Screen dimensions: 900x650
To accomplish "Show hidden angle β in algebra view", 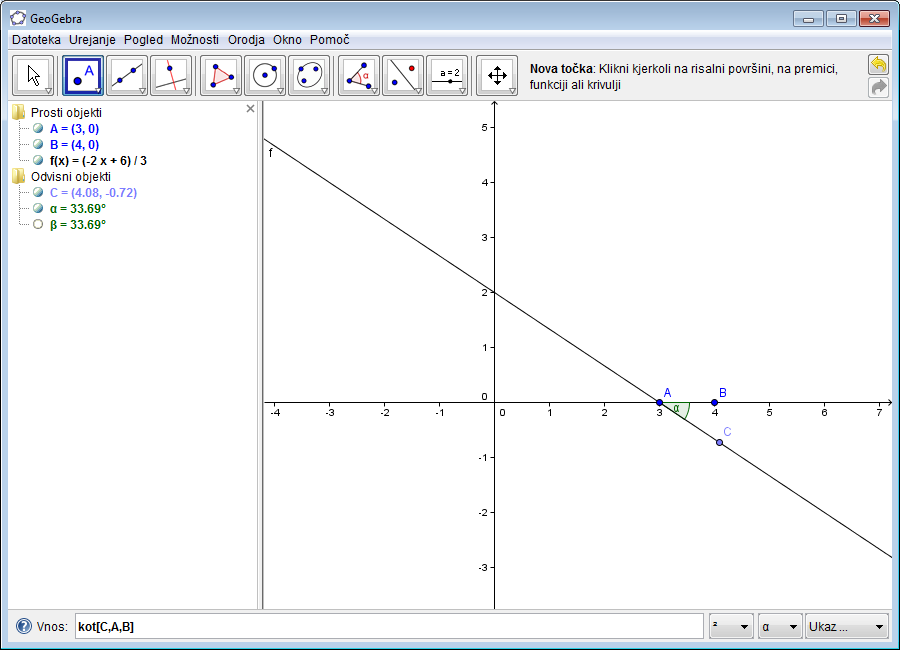I will pyautogui.click(x=38, y=225).
